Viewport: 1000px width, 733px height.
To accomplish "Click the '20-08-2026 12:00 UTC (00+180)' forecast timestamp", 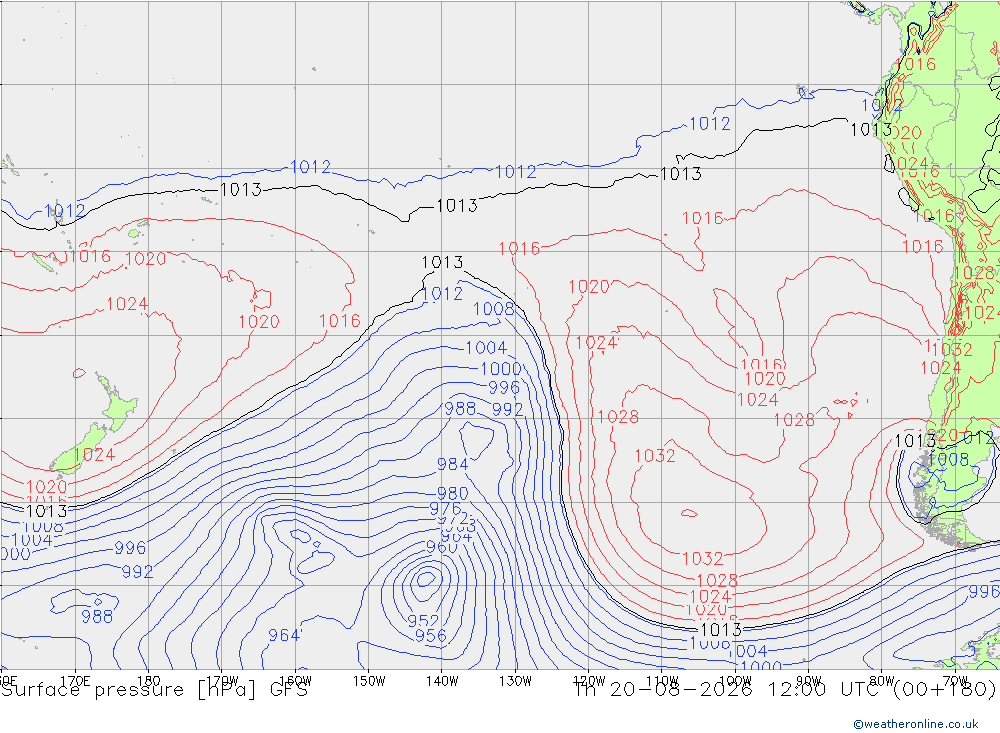I will 802,690.
